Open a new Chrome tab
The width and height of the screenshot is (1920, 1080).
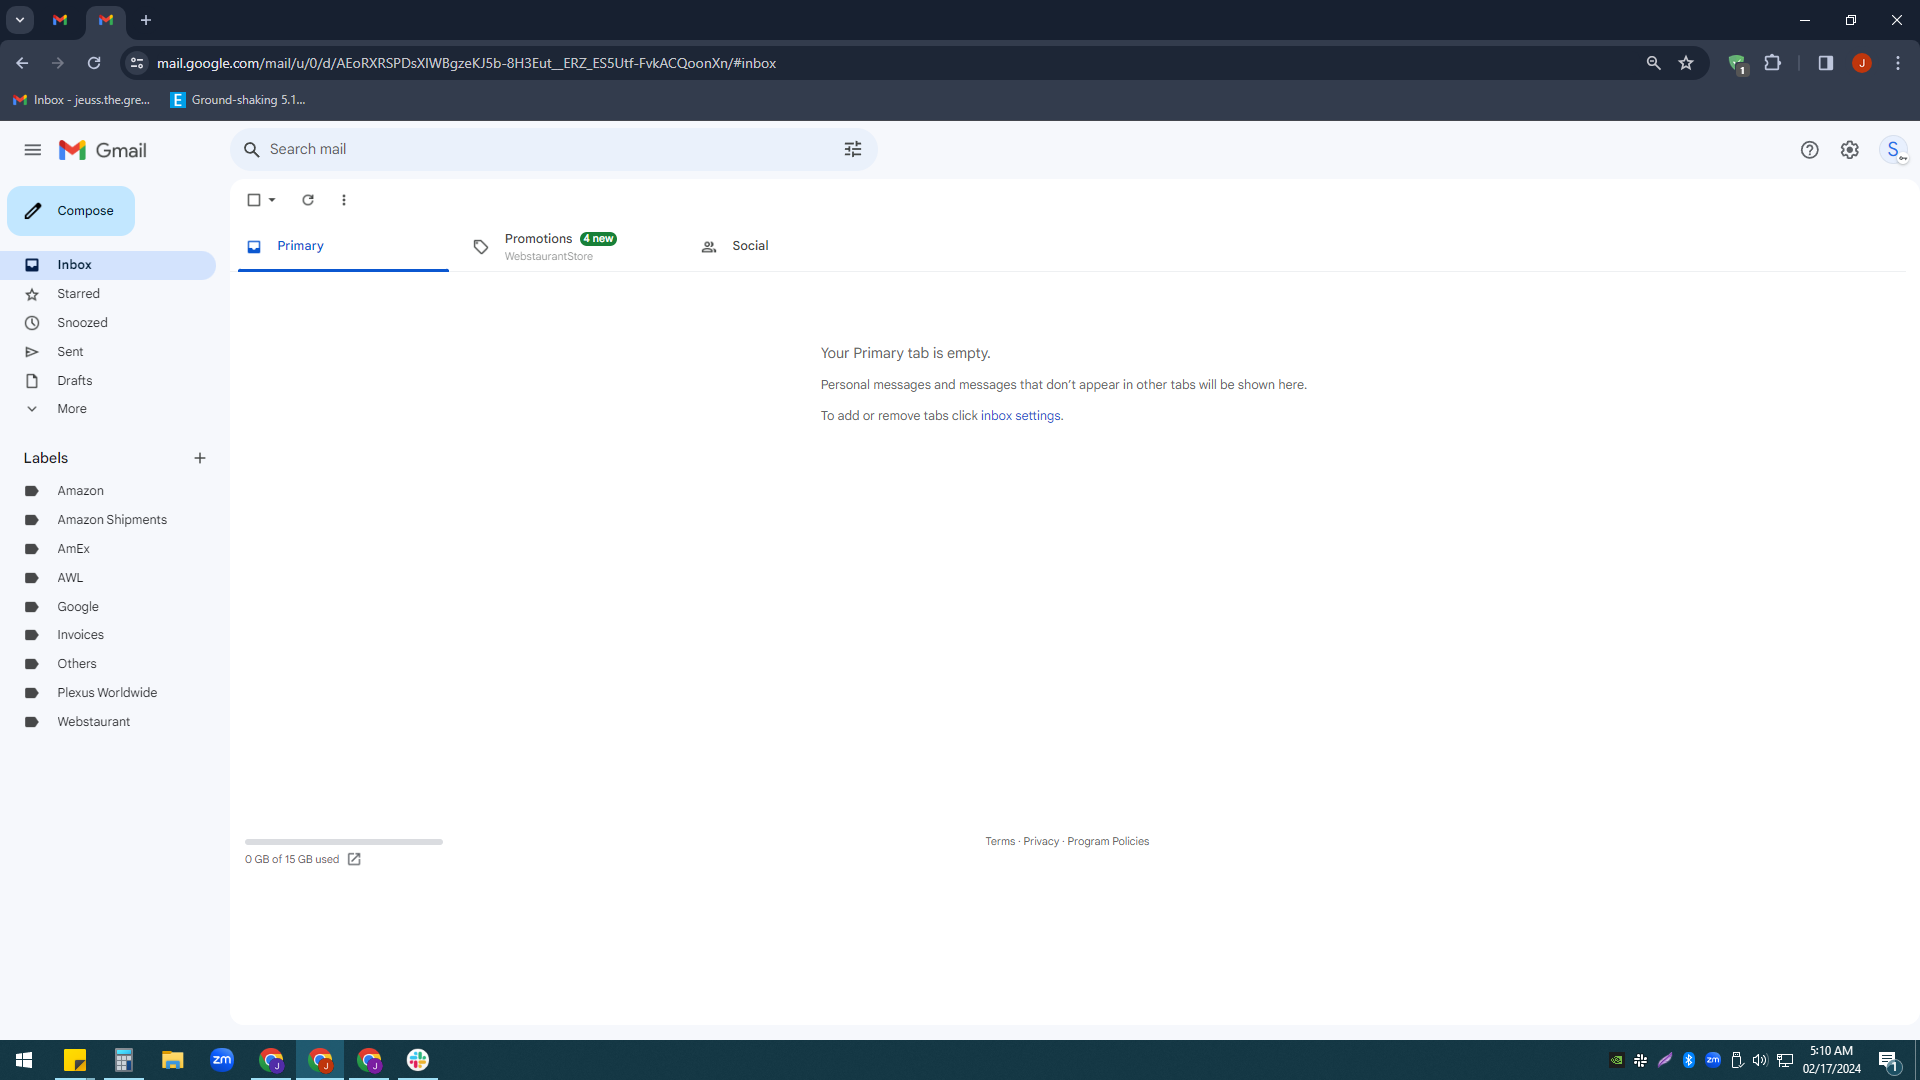[146, 20]
